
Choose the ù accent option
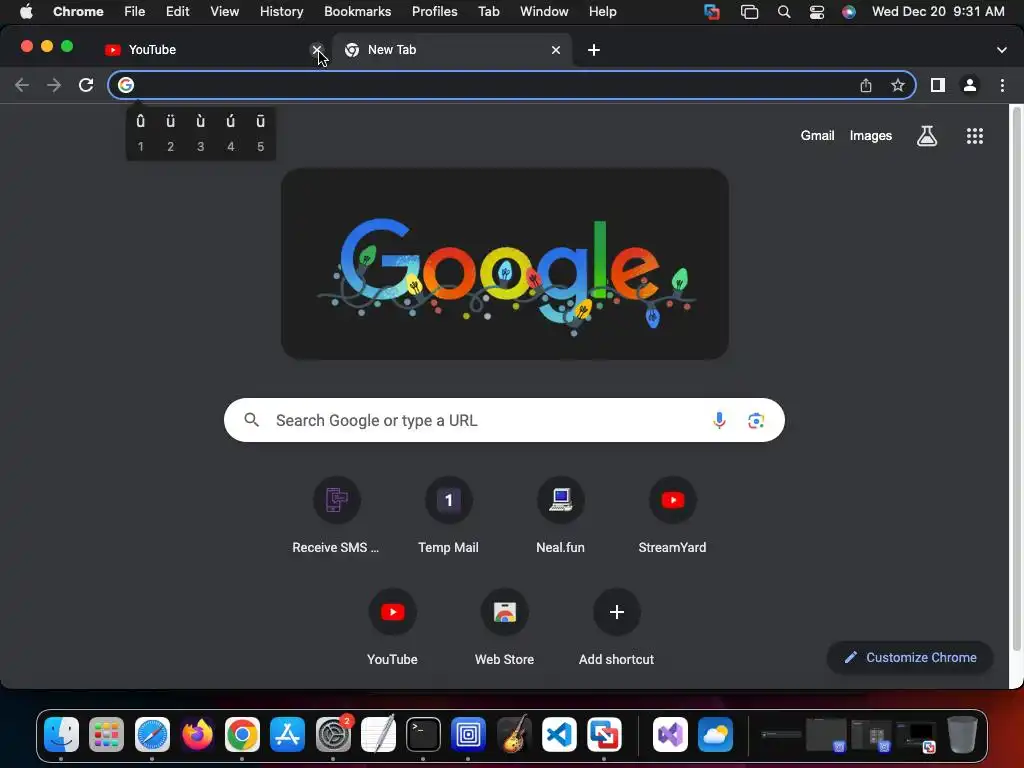tap(200, 133)
